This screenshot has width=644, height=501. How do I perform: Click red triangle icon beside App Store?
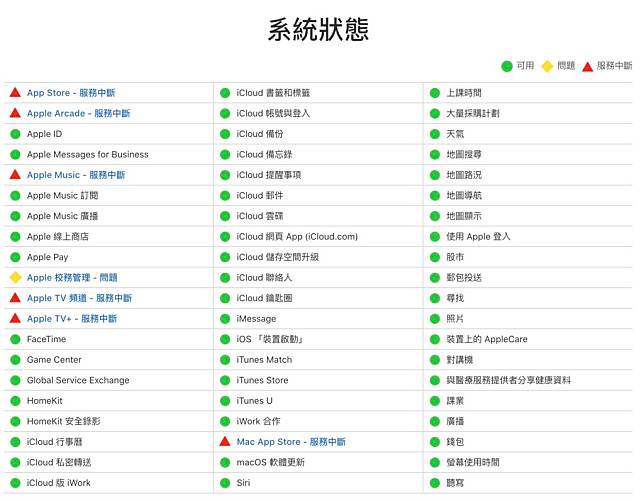[x=15, y=93]
